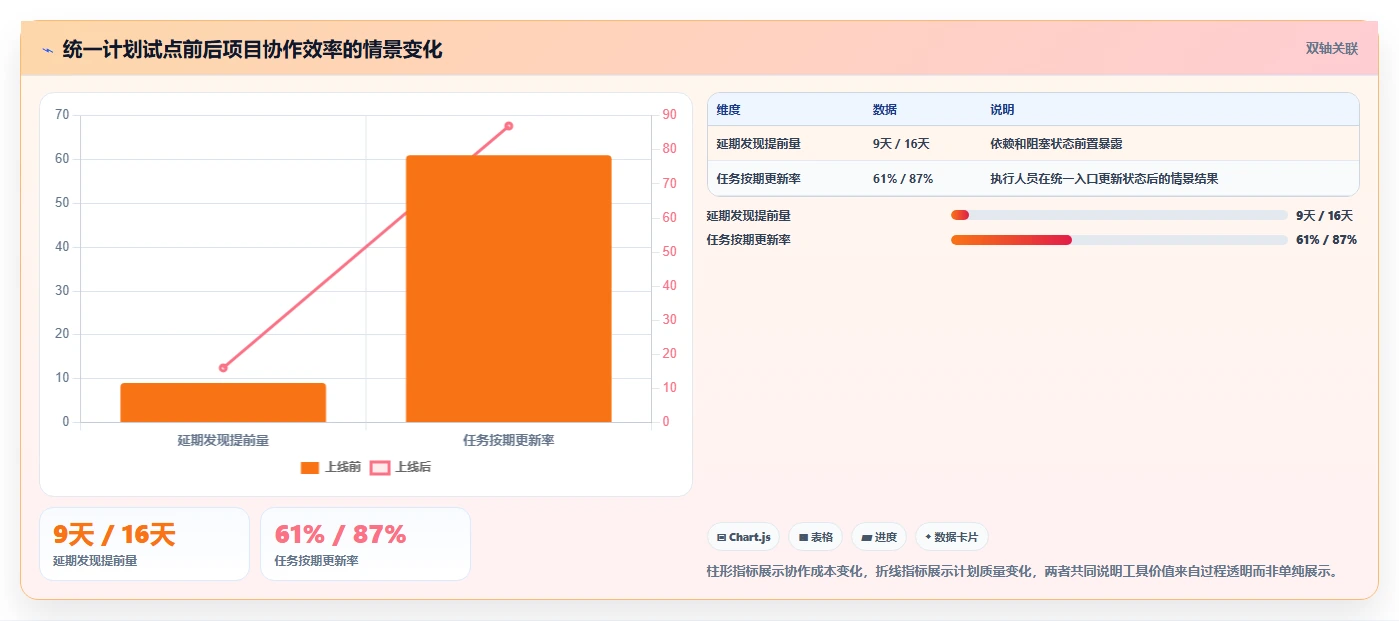This screenshot has width=1399, height=621.
Task: Click the progress value 61% / 87% label
Action: [1326, 240]
